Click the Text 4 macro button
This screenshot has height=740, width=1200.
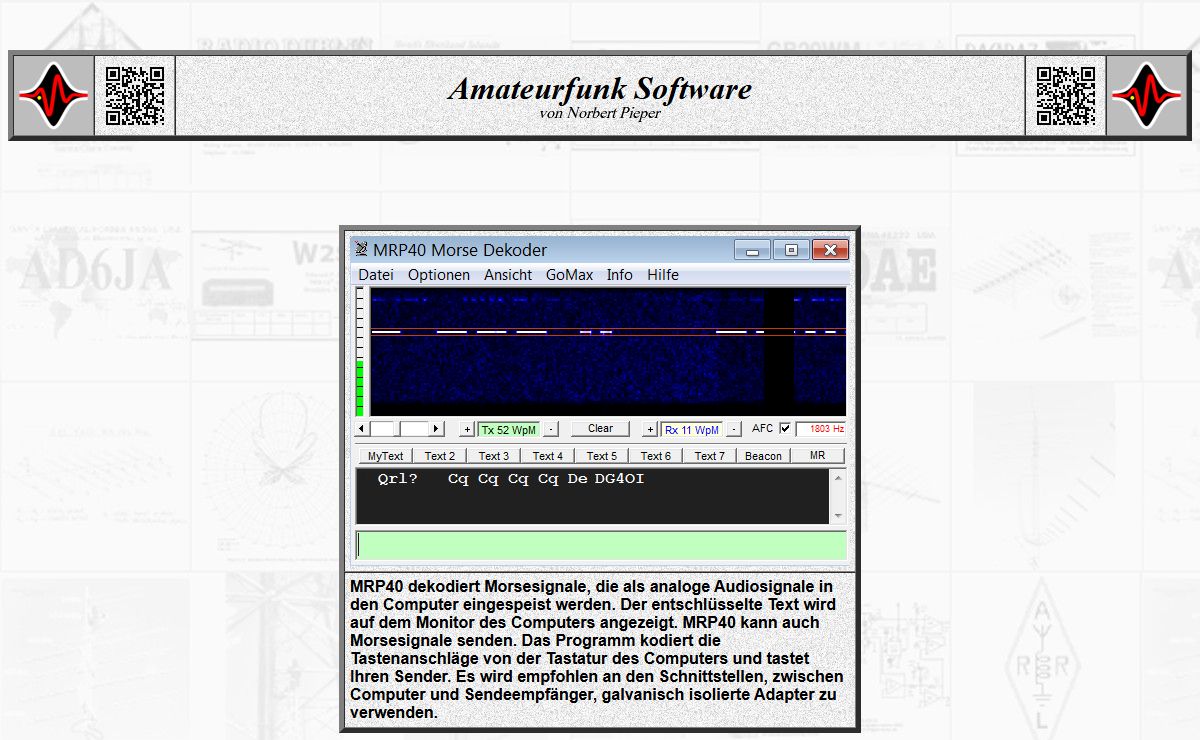[547, 456]
